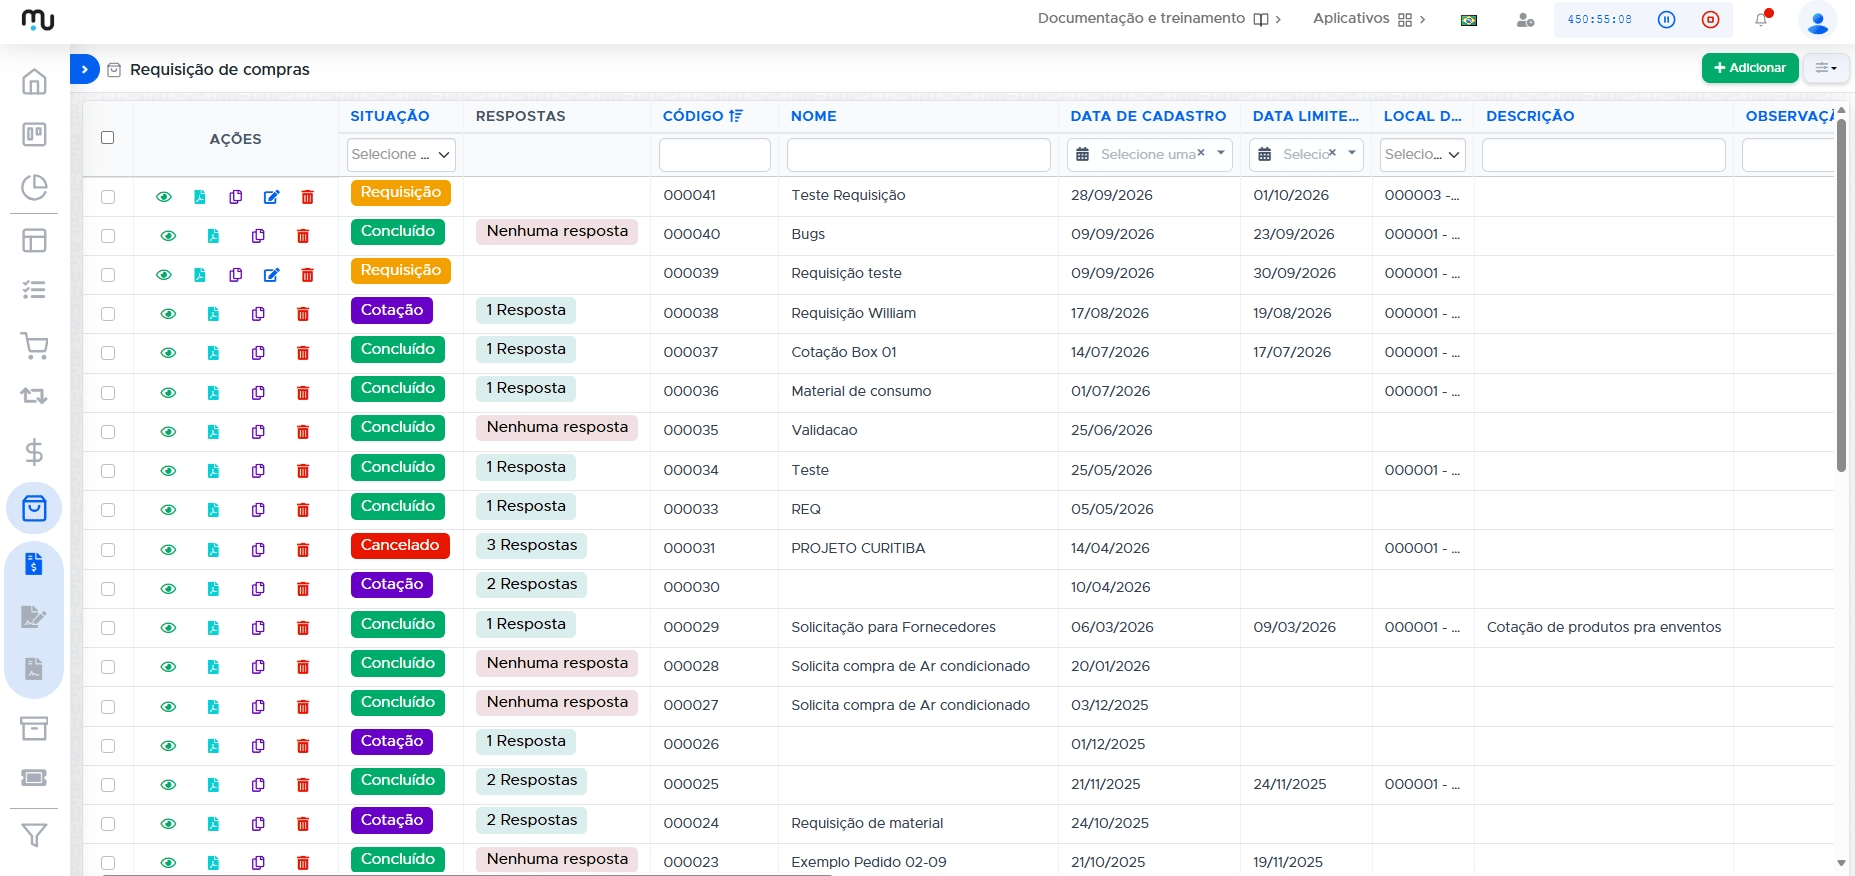Click the archive box sidebar icon
This screenshot has height=876, width=1855.
[x=34, y=728]
